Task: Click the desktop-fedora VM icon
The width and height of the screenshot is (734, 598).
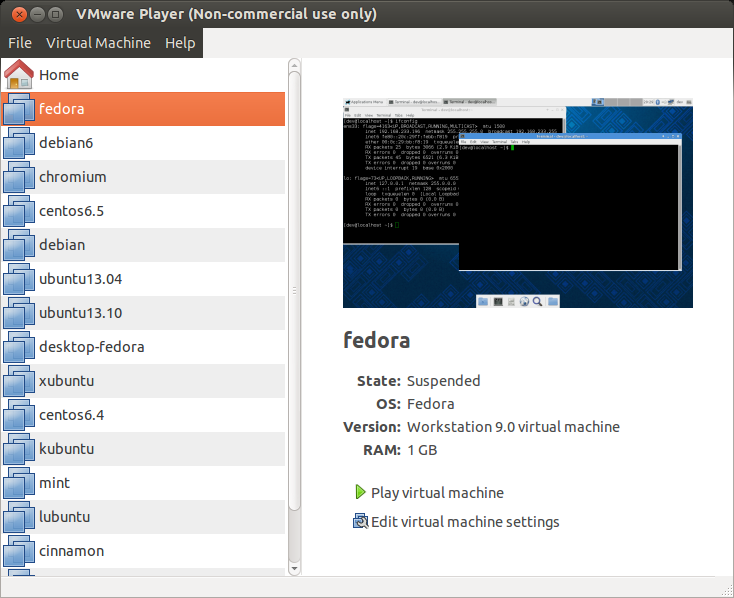Action: (x=19, y=347)
